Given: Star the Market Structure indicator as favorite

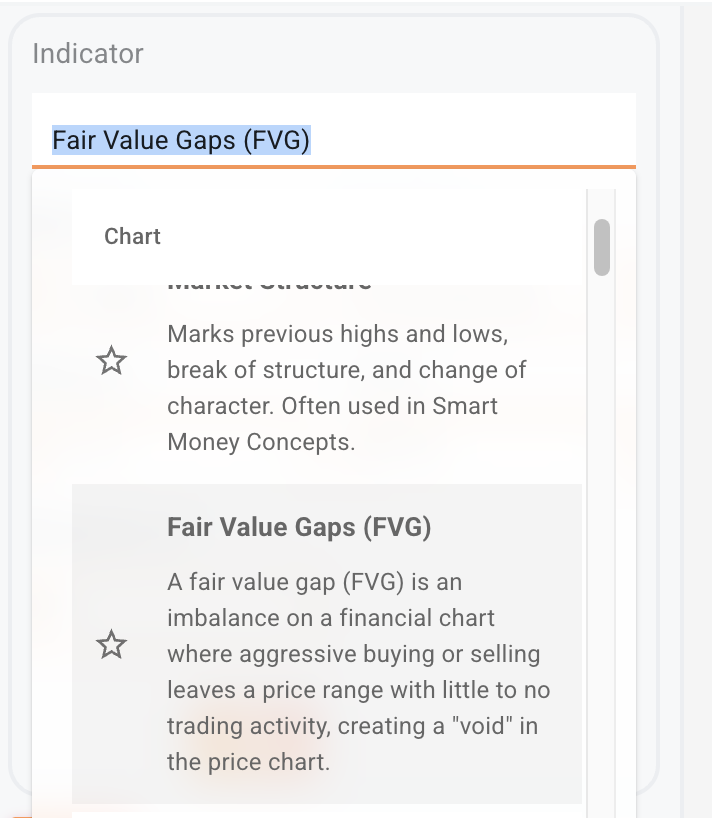Looking at the screenshot, I should tap(111, 361).
